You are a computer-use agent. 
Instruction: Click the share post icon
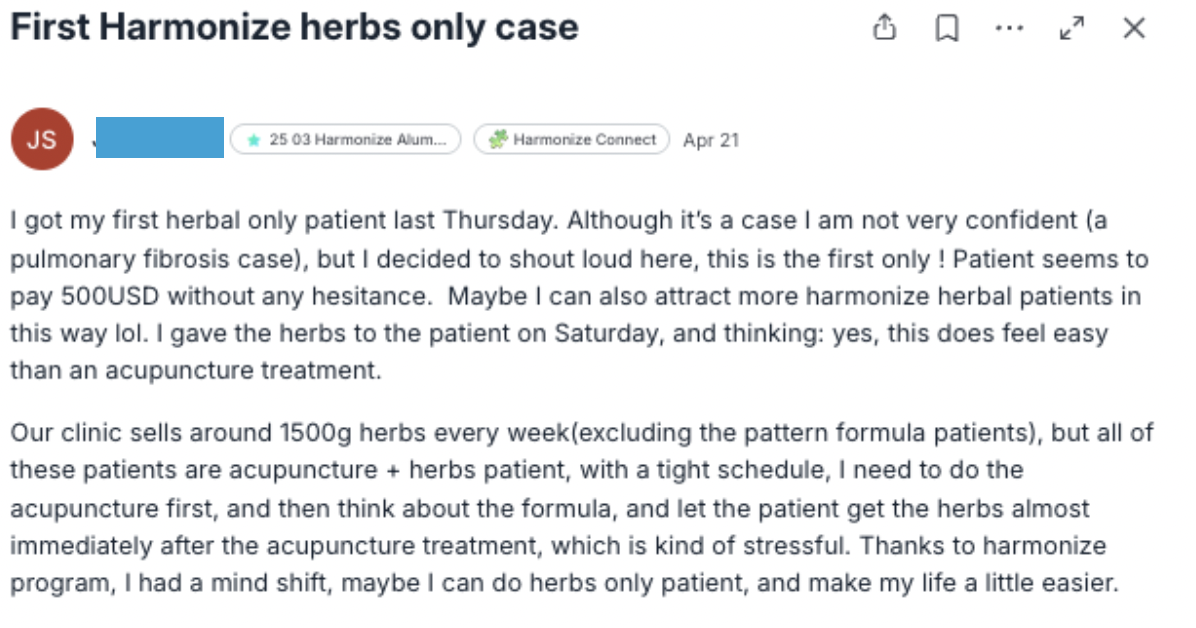coord(884,28)
